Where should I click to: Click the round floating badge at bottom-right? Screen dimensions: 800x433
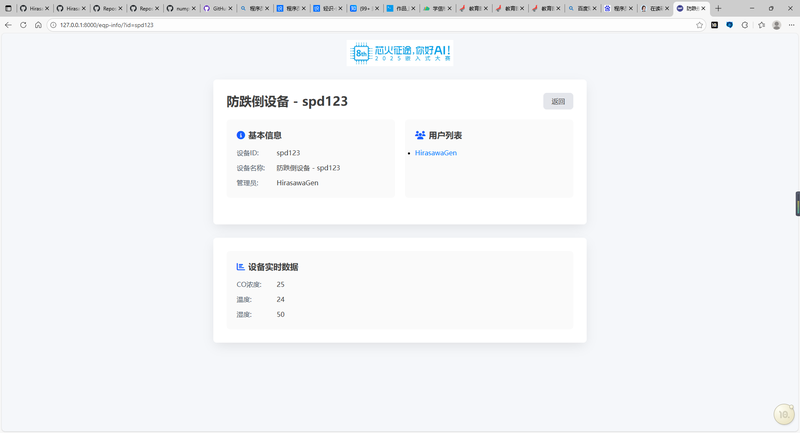coord(785,414)
